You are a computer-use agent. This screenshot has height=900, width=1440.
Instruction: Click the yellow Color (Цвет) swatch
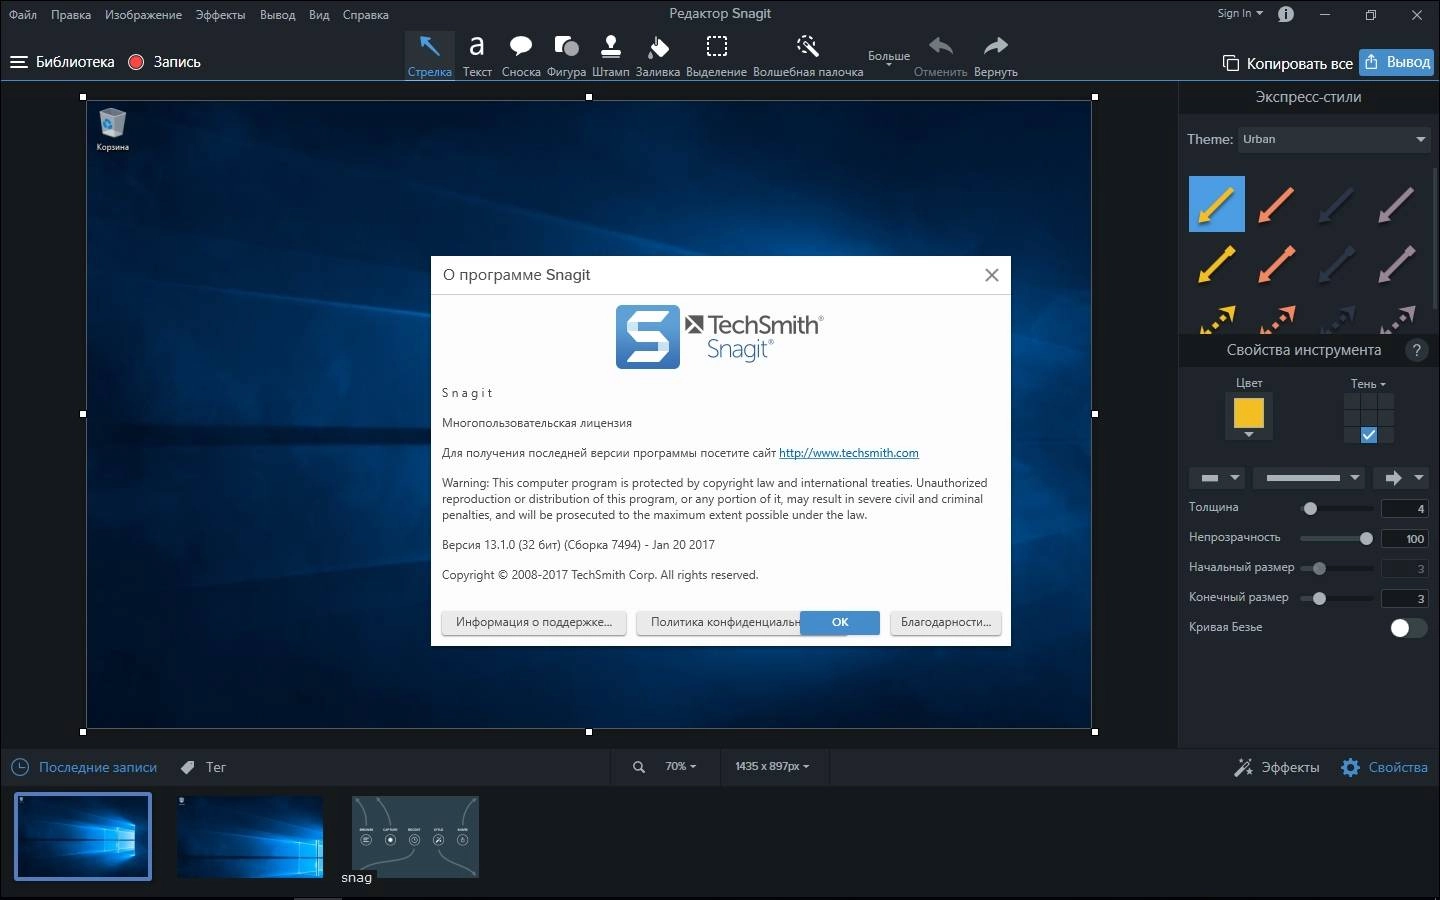1248,413
